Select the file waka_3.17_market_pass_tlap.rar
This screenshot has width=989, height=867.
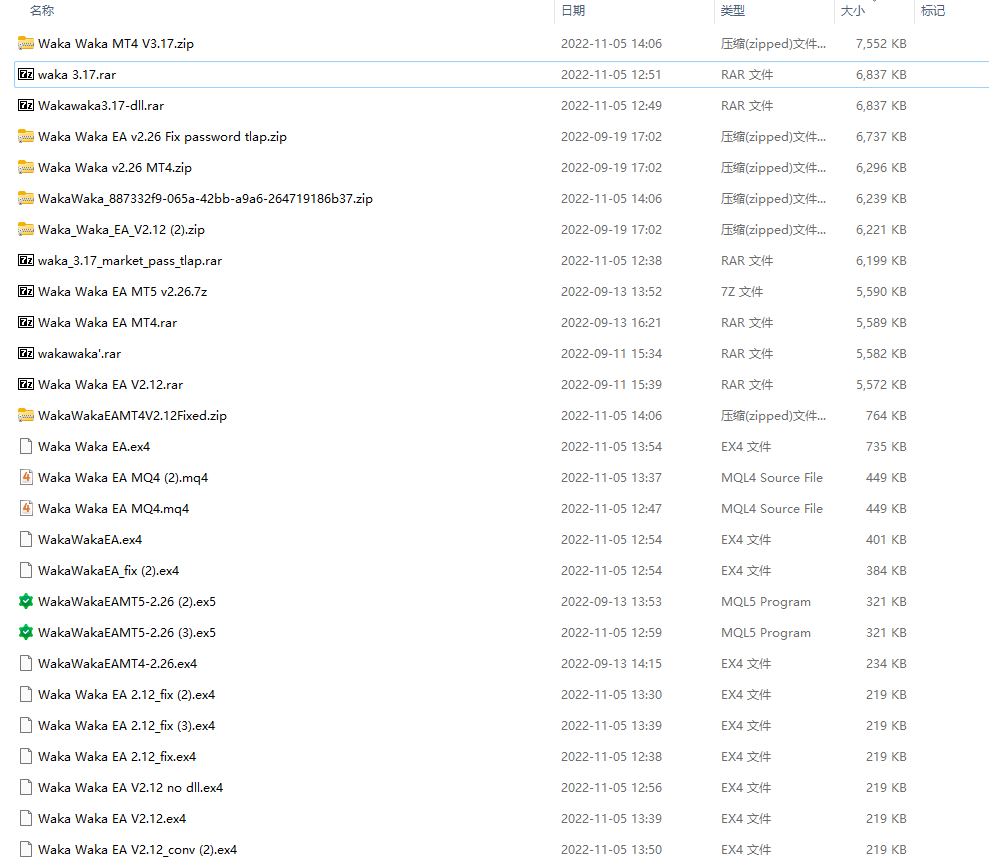point(130,261)
